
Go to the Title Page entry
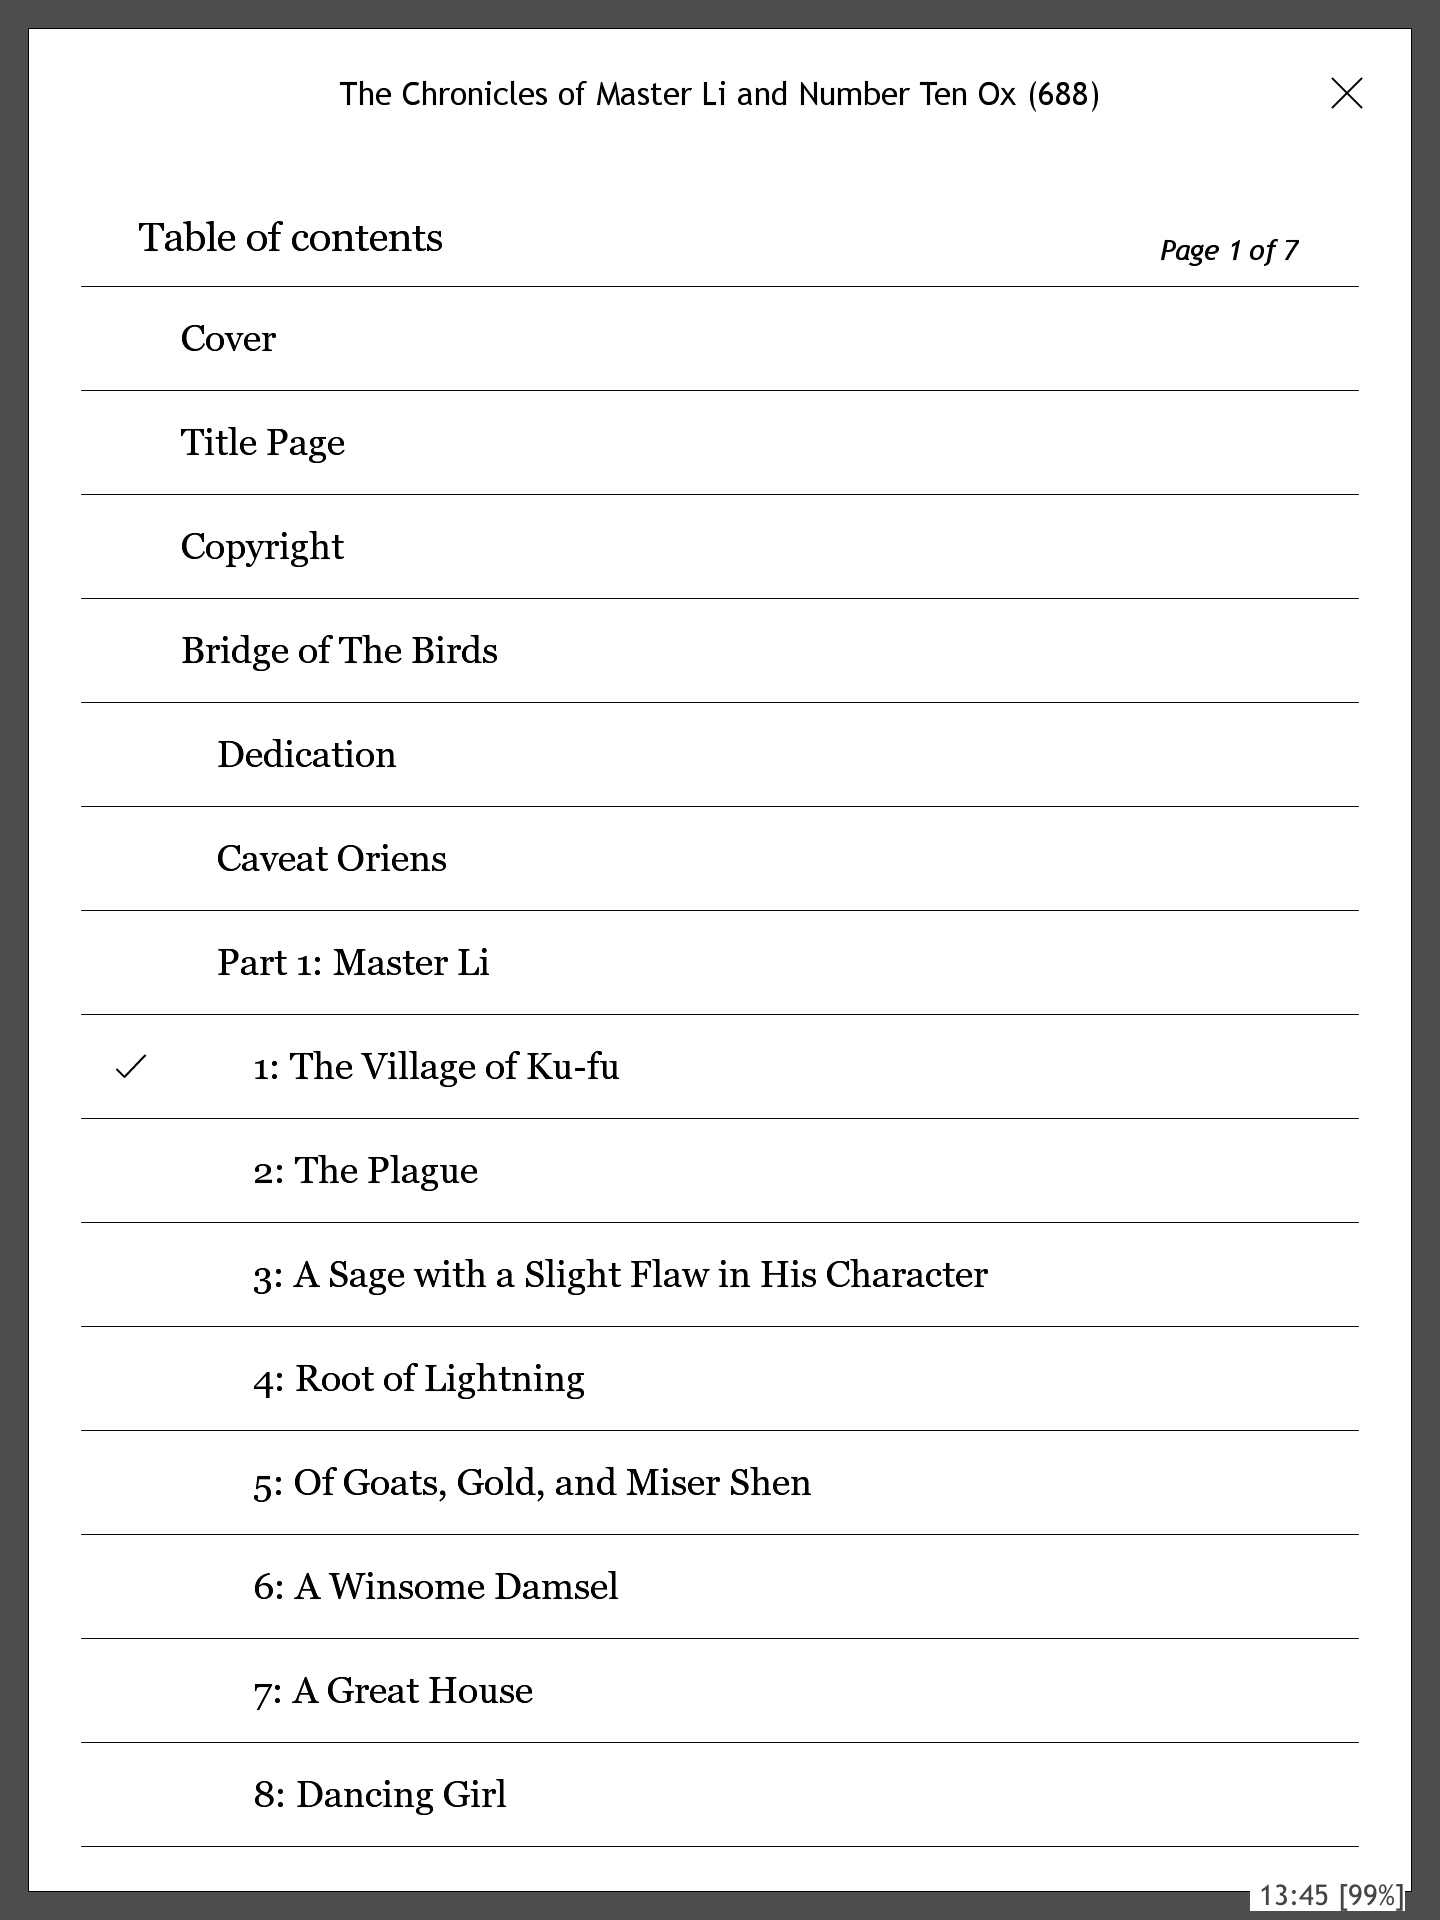click(263, 443)
